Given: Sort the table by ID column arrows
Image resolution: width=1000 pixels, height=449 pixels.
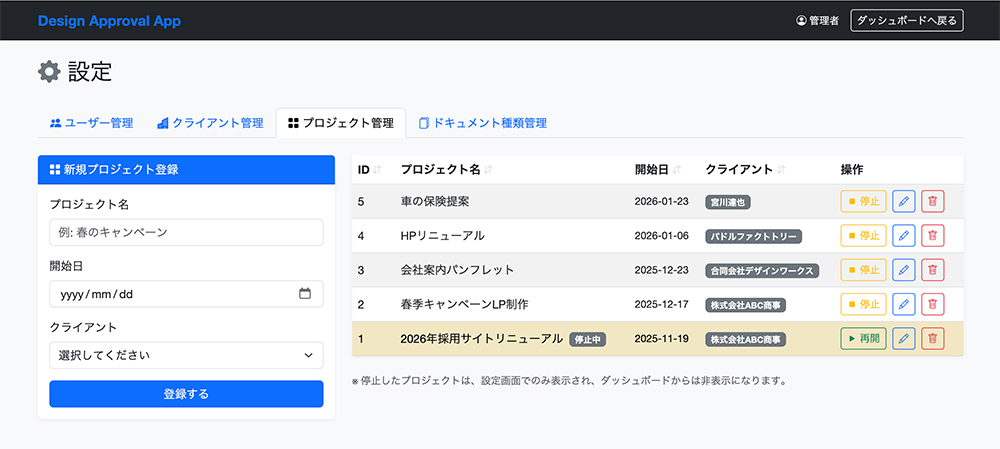Looking at the screenshot, I should coord(377,170).
